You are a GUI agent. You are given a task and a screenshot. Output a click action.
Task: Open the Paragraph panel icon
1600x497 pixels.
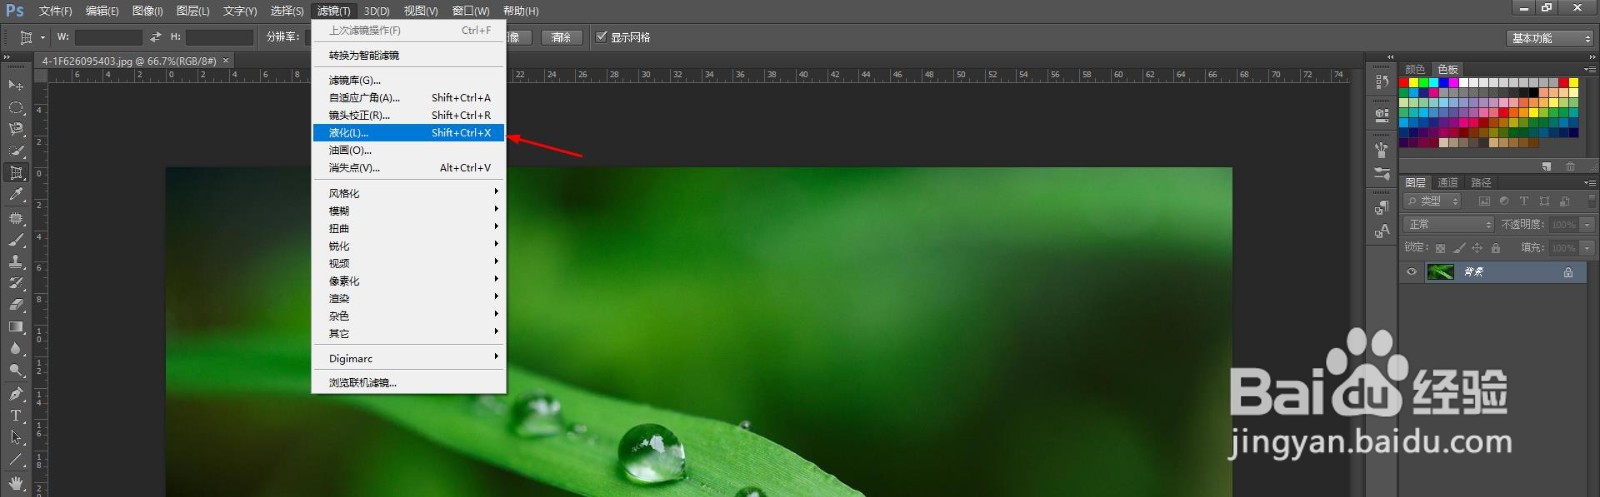(x=1381, y=208)
